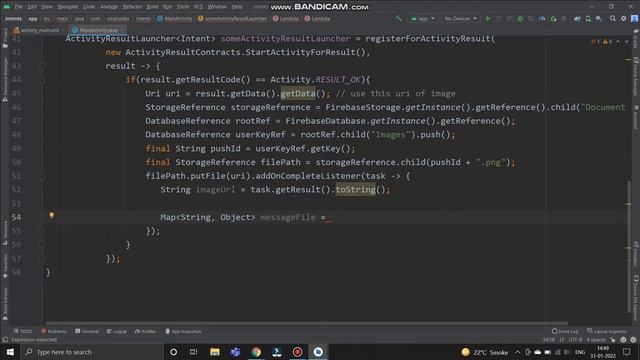Open the Device Manager icon
Viewport: 640px width, 360px height.
coord(588,19)
